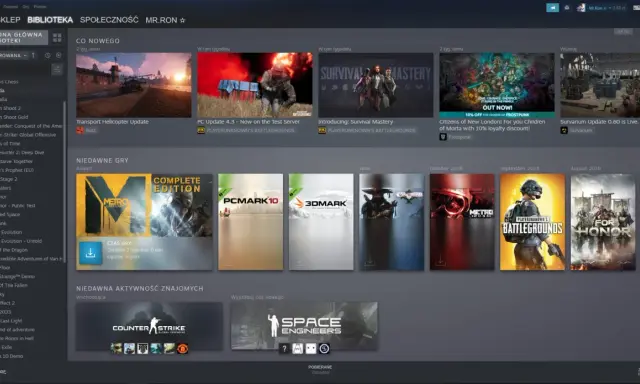
Task: Open the grid collections view icon
Action: pyautogui.click(x=57, y=38)
